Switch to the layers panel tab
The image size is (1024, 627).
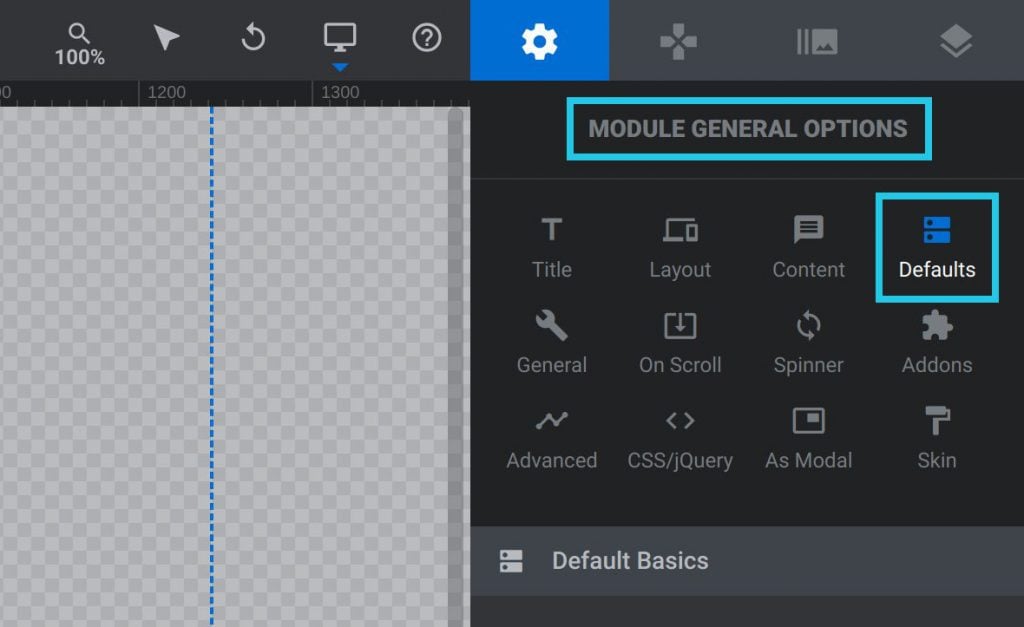tap(956, 40)
